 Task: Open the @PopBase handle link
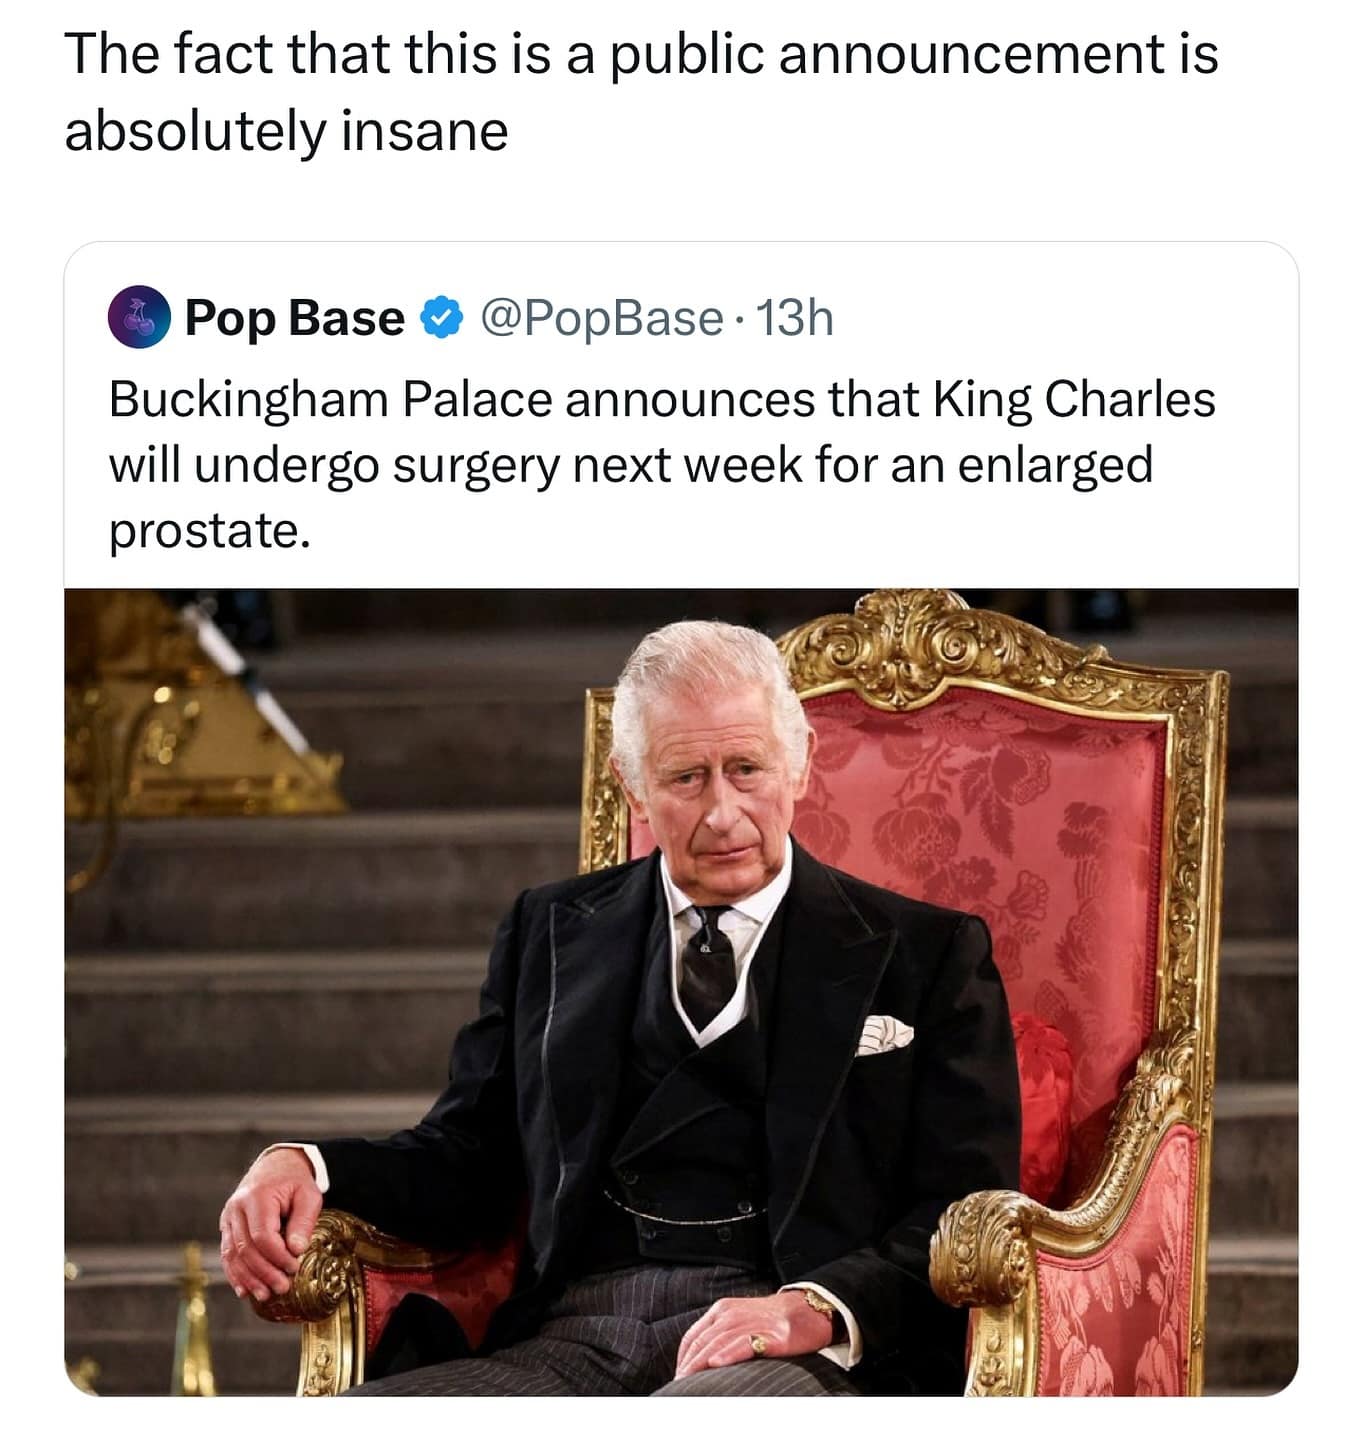602,318
